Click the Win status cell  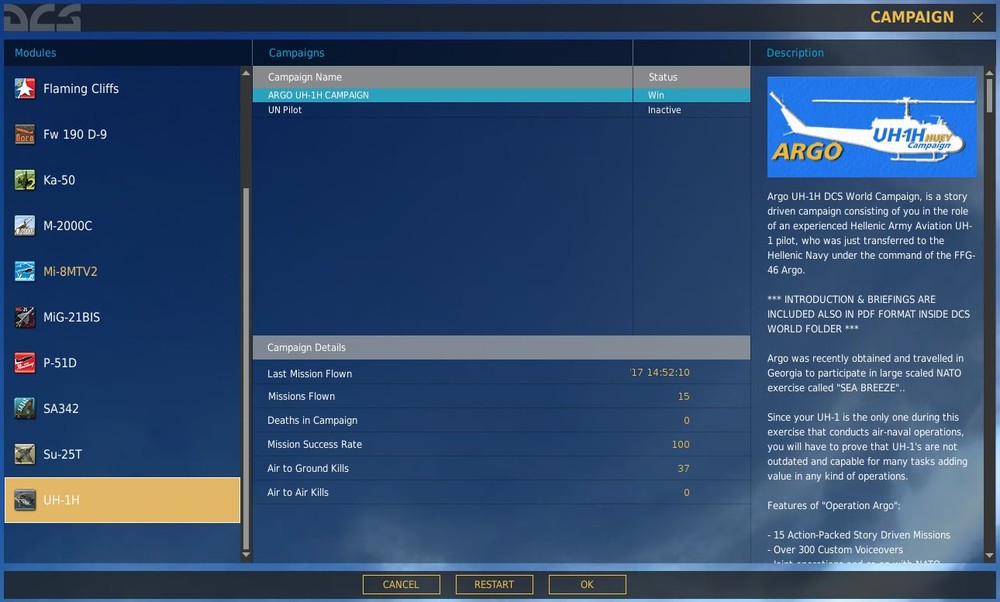(x=691, y=95)
